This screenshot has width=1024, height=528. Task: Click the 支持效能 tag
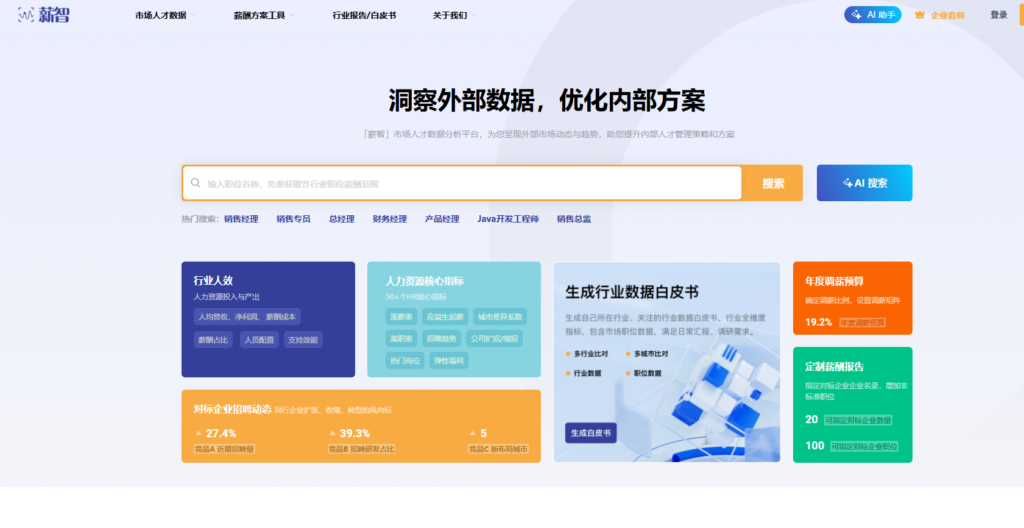pyautogui.click(x=303, y=340)
